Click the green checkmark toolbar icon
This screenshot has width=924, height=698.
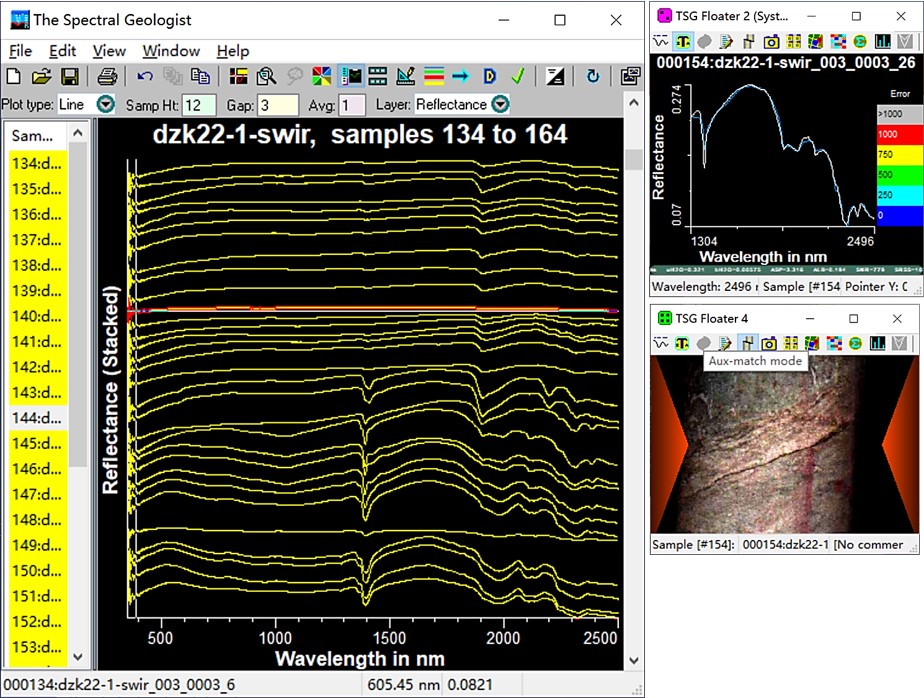tap(518, 76)
